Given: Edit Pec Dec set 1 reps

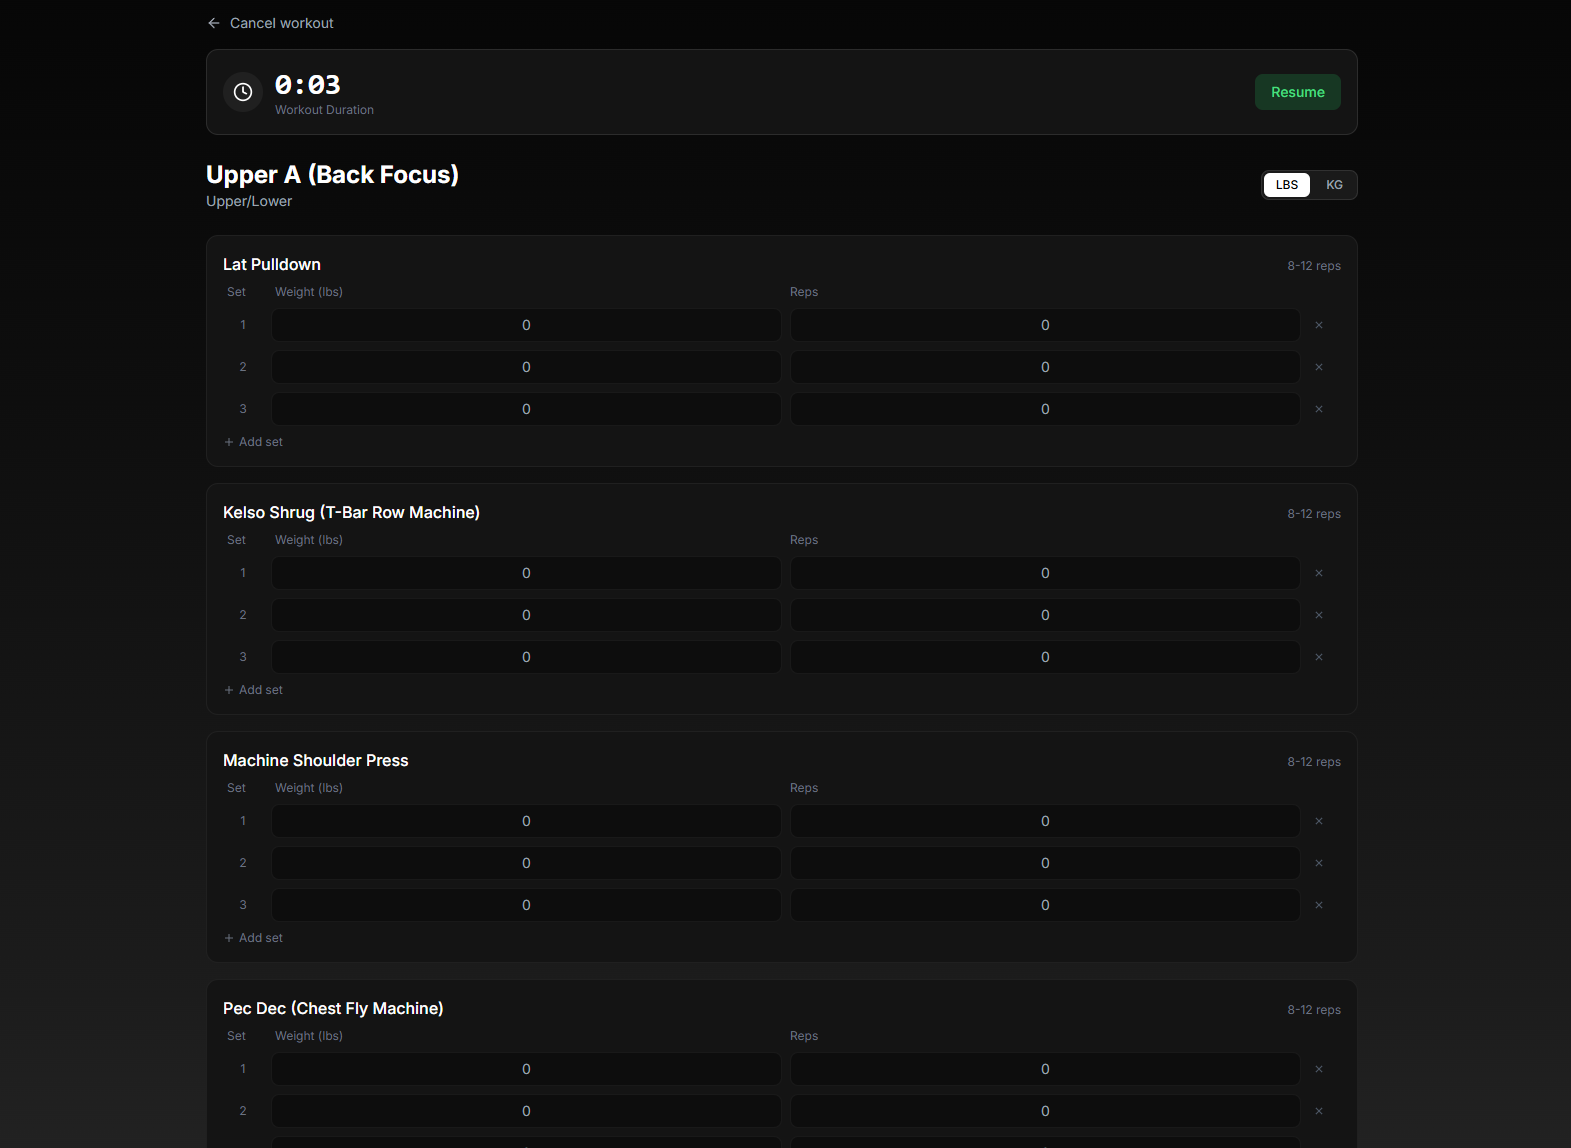Looking at the screenshot, I should pos(1045,1069).
